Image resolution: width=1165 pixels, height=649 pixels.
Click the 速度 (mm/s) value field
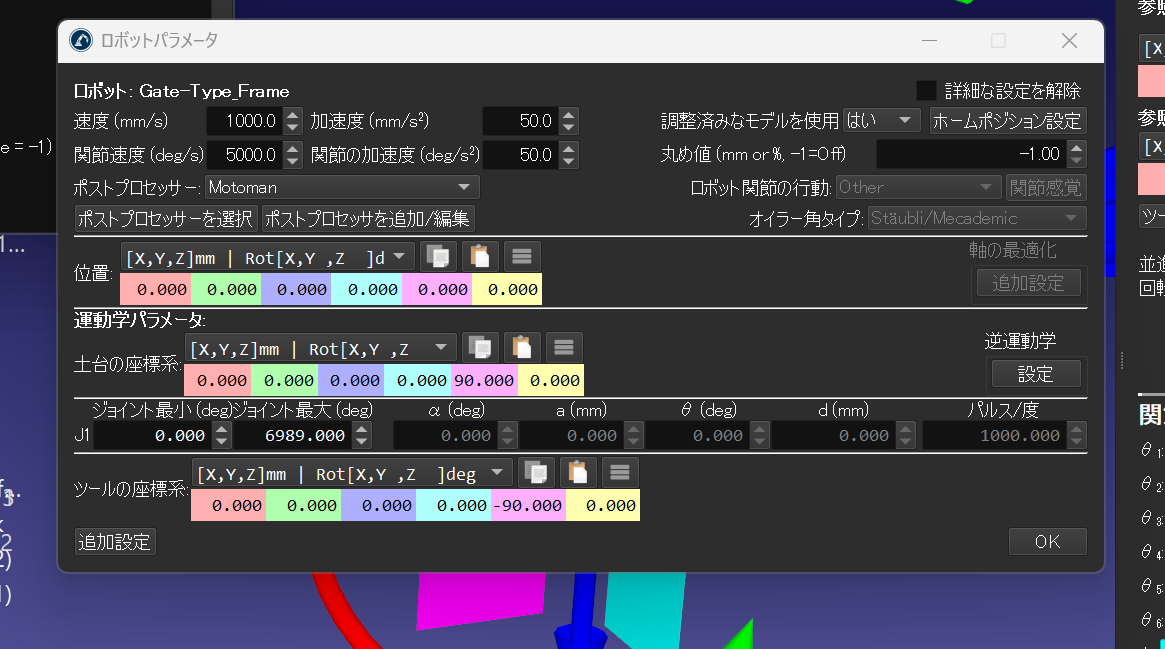244,122
